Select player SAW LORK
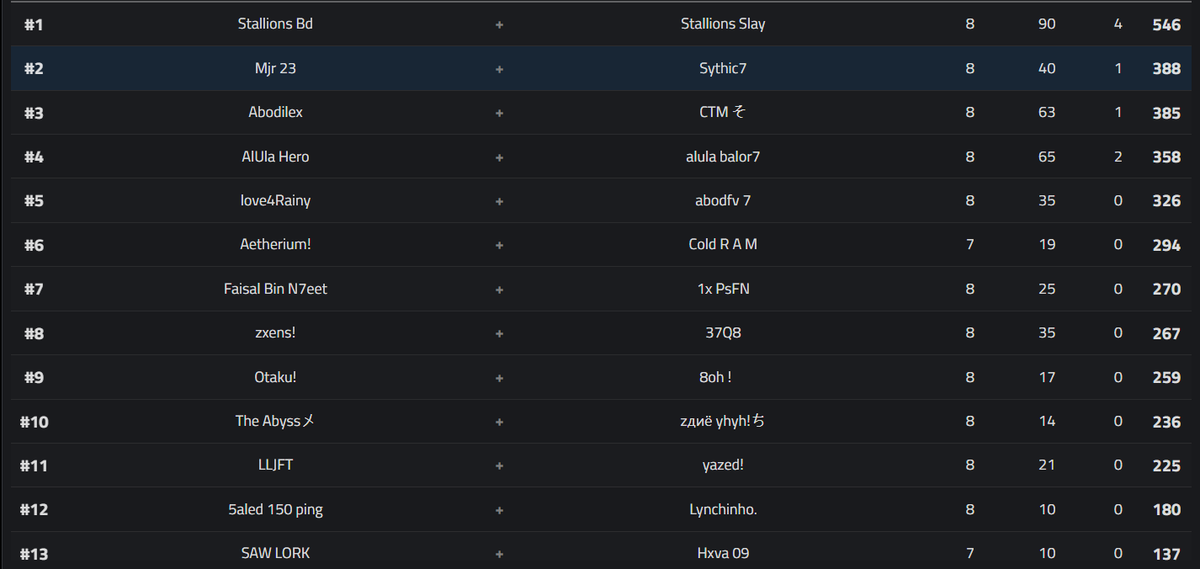The height and width of the screenshot is (569, 1200). click(275, 553)
